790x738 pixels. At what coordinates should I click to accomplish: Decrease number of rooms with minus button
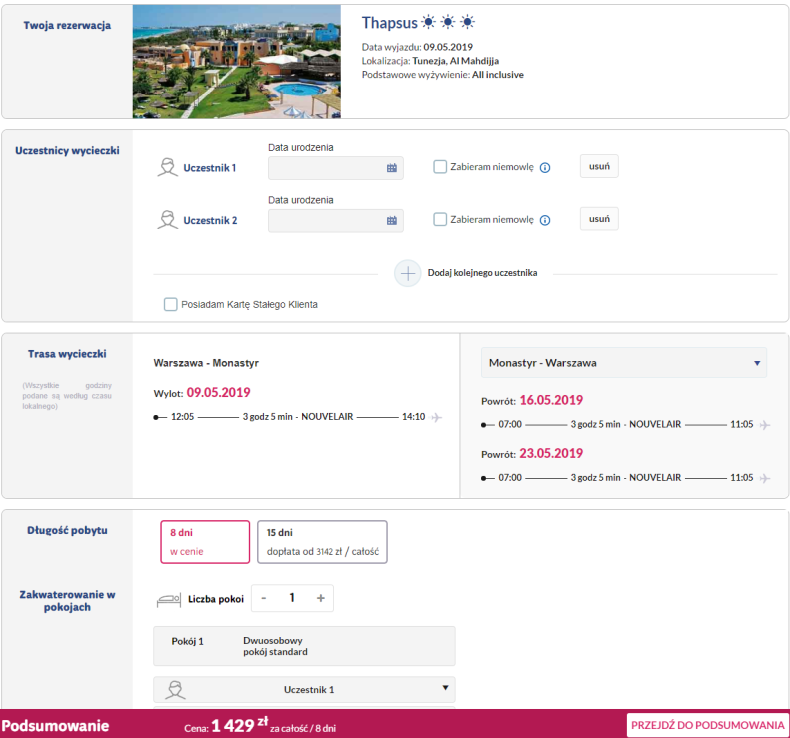pyautogui.click(x=264, y=598)
